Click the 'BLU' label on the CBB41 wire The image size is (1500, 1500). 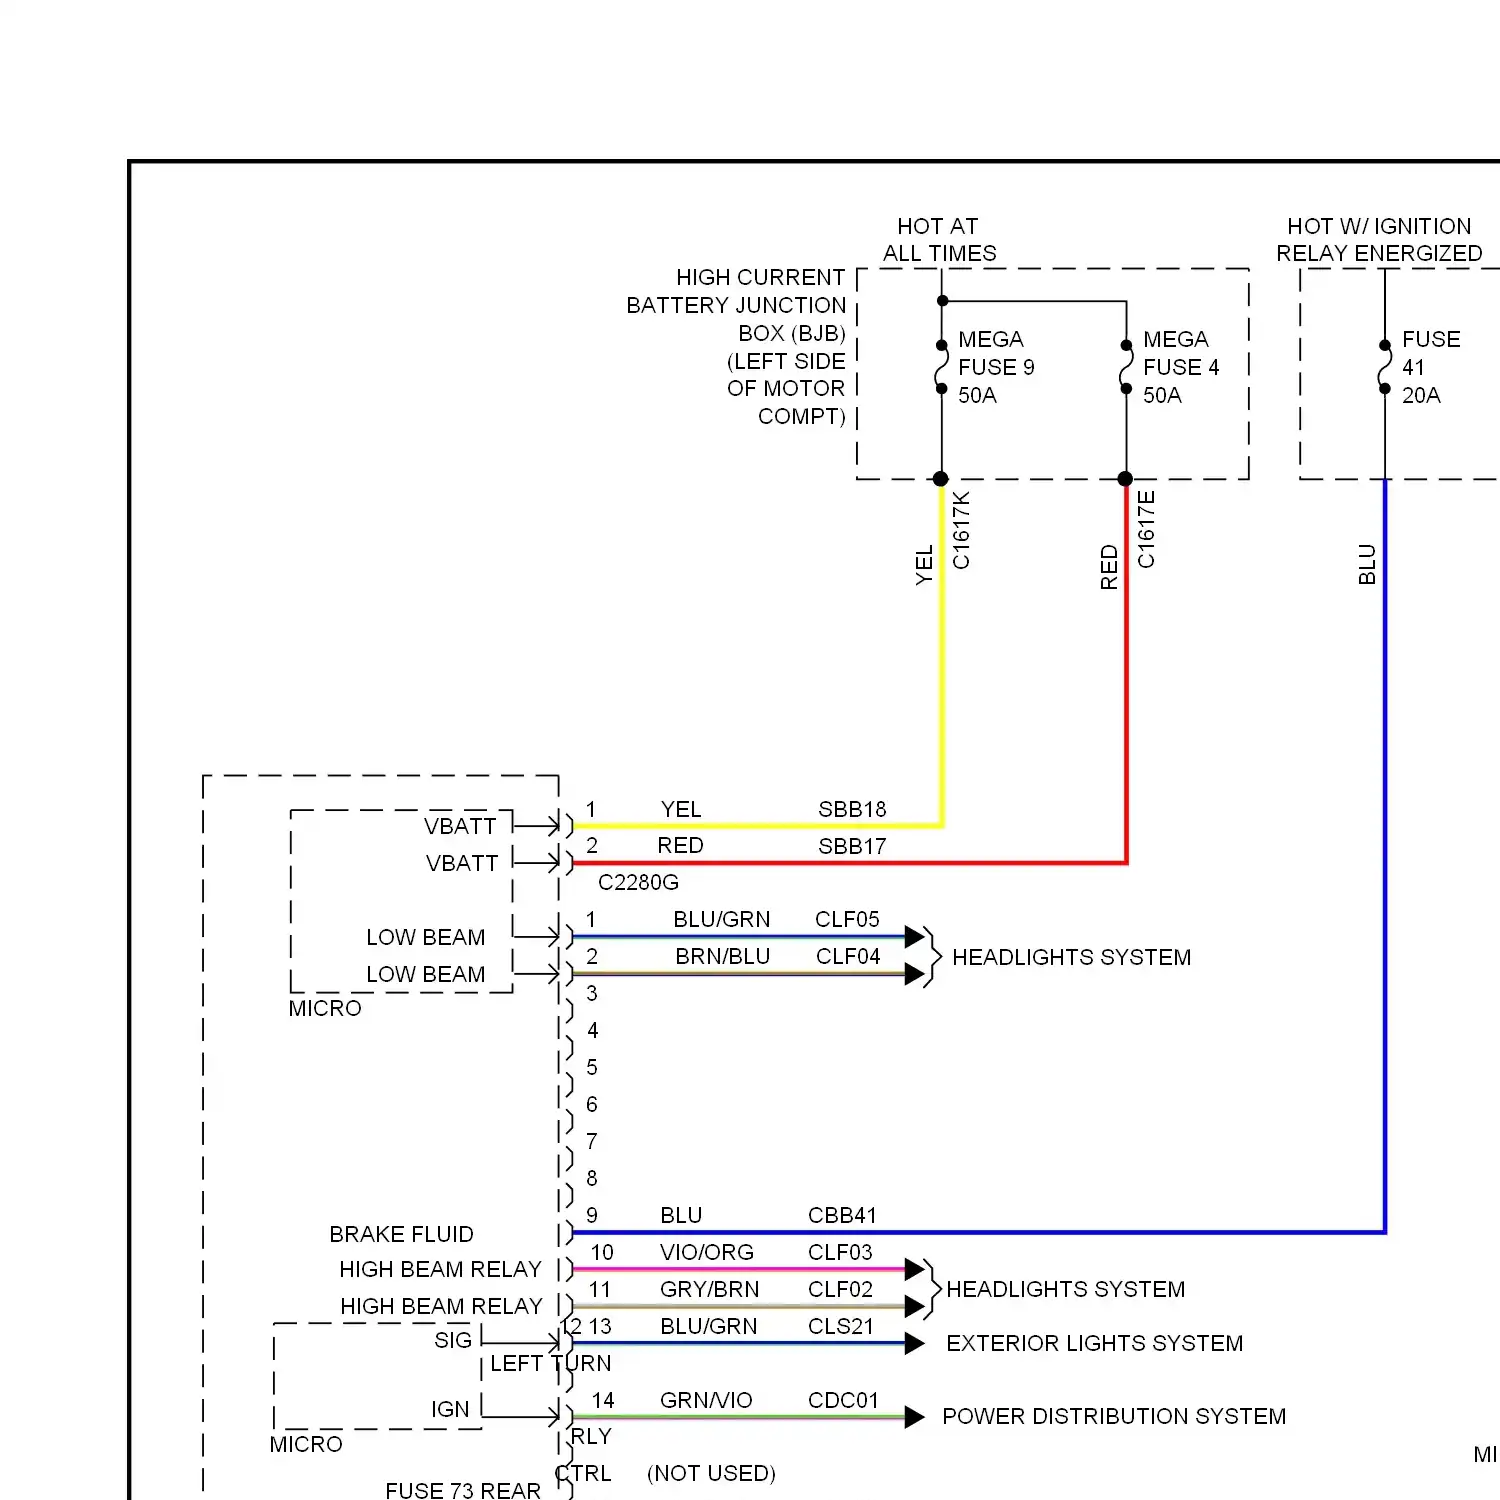pos(681,1215)
